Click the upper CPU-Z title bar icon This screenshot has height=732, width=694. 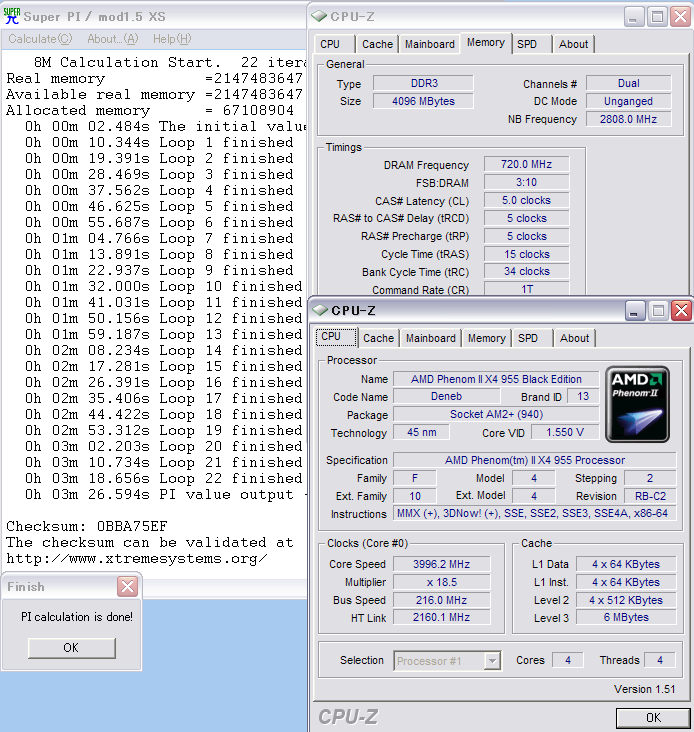319,16
